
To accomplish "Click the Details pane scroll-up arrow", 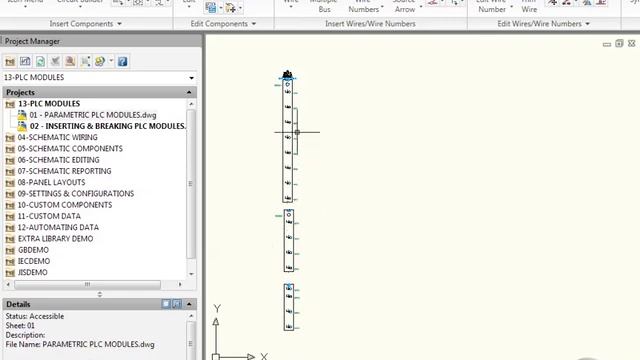I will point(191,316).
